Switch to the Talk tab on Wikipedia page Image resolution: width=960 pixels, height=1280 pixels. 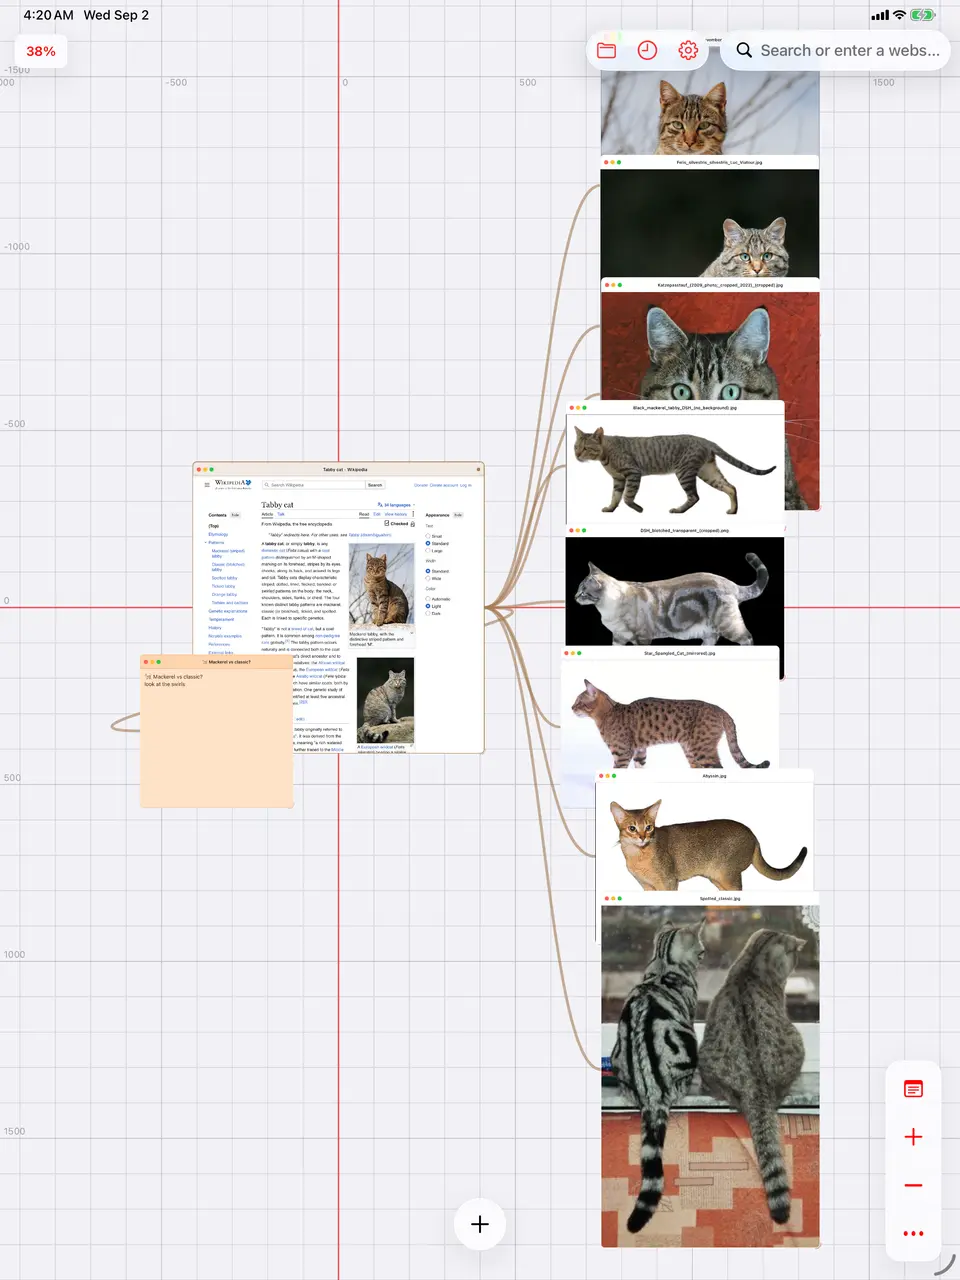click(x=281, y=514)
